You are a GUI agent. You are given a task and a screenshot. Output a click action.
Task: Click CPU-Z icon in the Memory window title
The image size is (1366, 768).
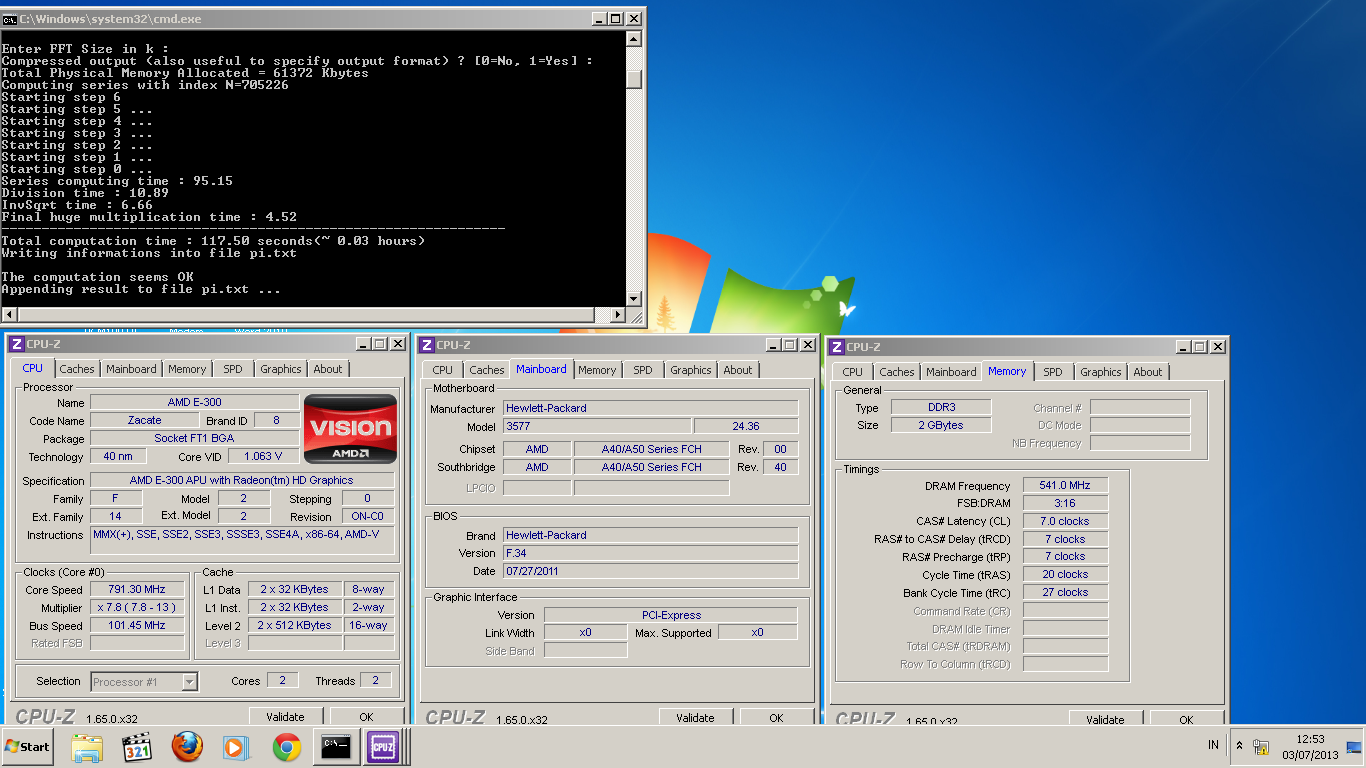pos(836,347)
